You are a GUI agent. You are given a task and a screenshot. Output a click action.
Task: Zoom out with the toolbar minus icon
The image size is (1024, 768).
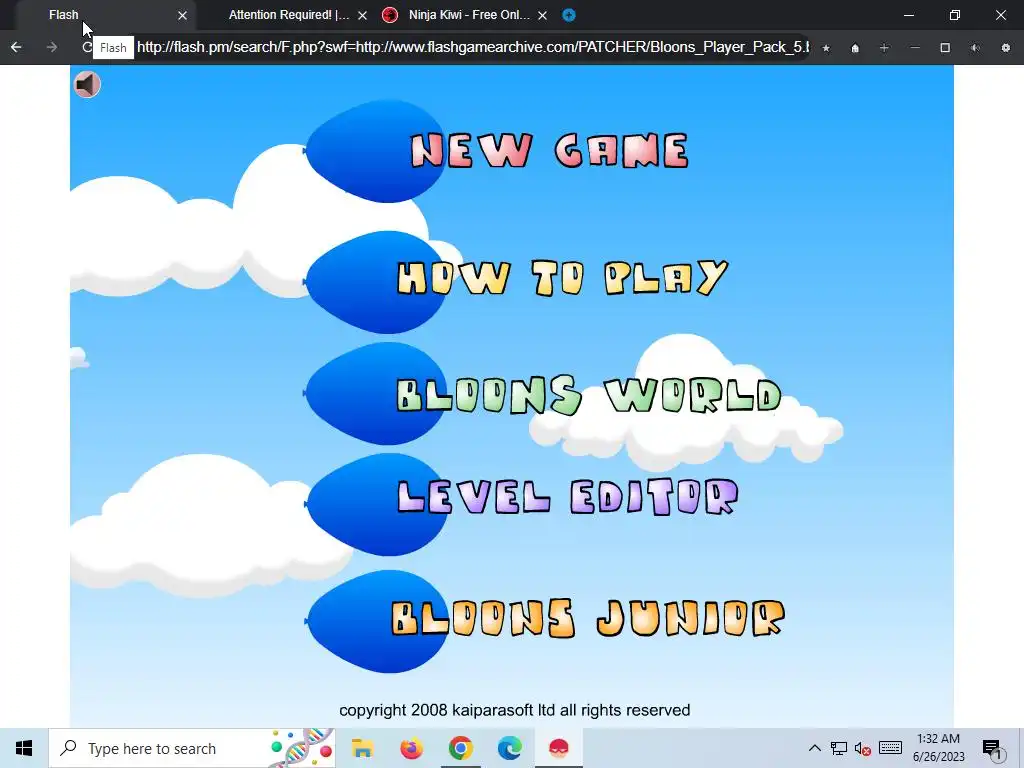pyautogui.click(x=915, y=48)
